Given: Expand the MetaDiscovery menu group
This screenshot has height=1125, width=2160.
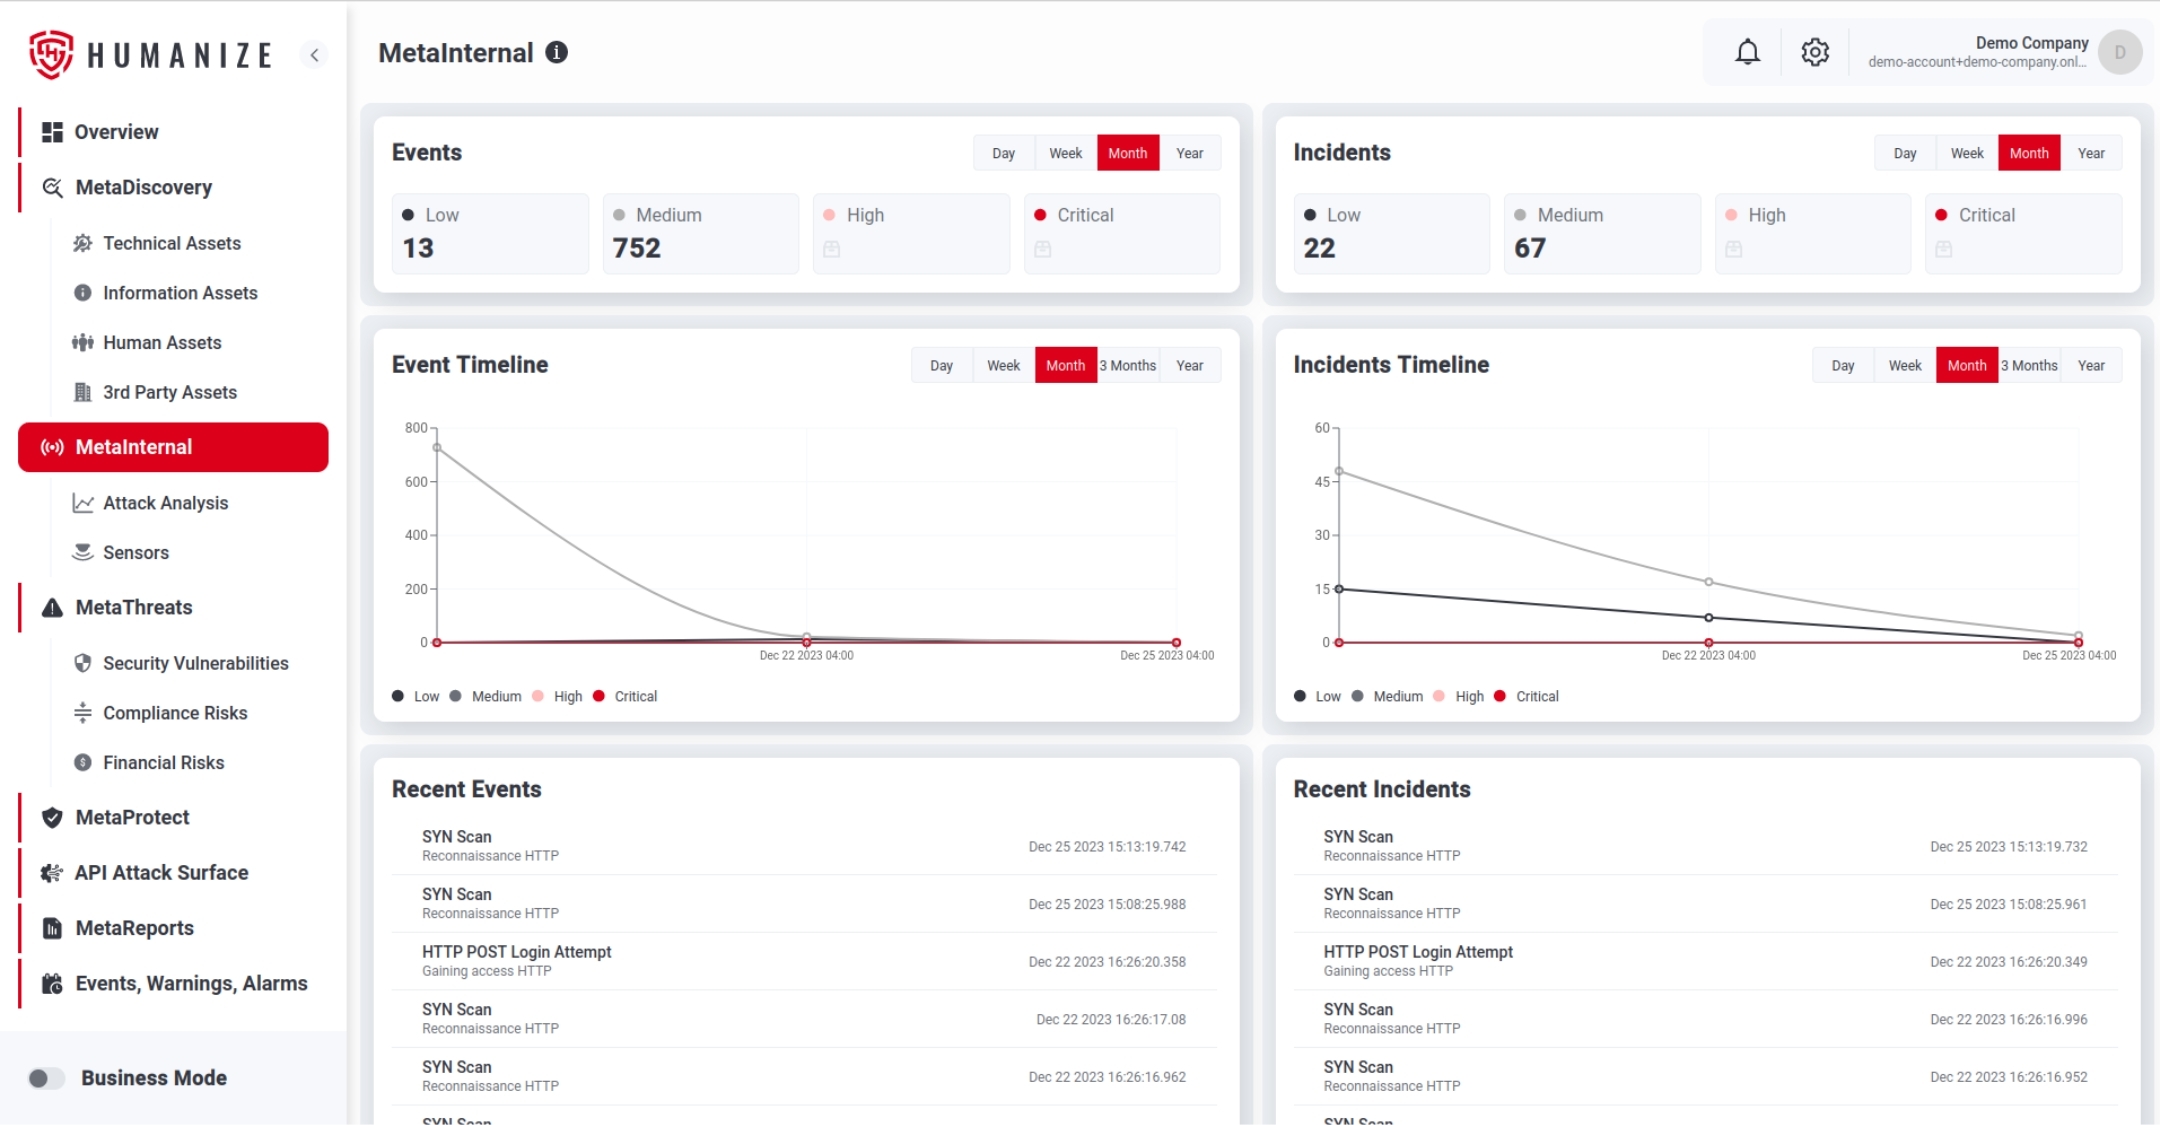Looking at the screenshot, I should click(x=144, y=187).
